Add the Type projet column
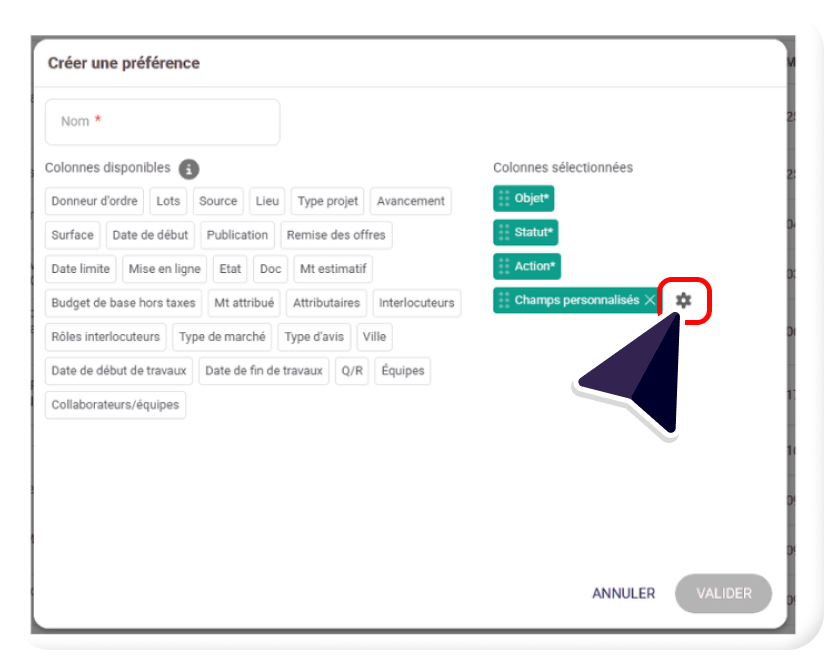 click(327, 201)
